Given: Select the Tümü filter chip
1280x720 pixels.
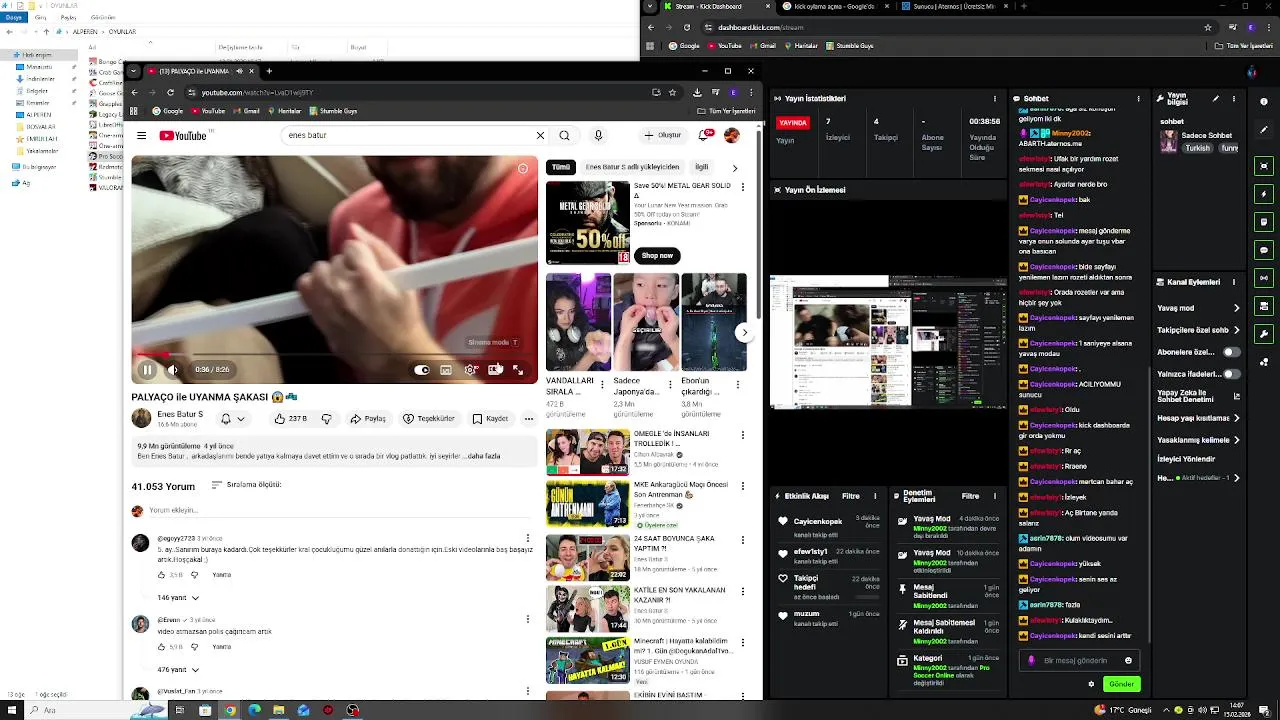Looking at the screenshot, I should click(x=561, y=167).
